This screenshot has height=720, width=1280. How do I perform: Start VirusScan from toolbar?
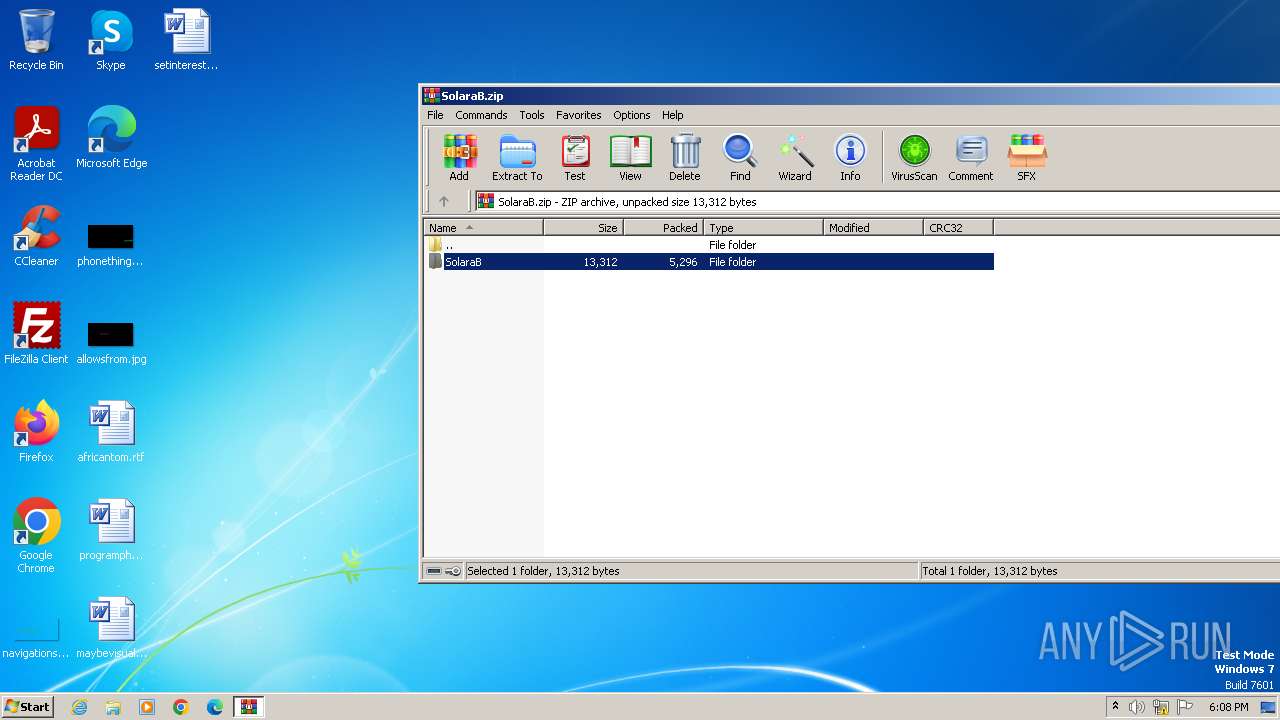click(x=914, y=158)
